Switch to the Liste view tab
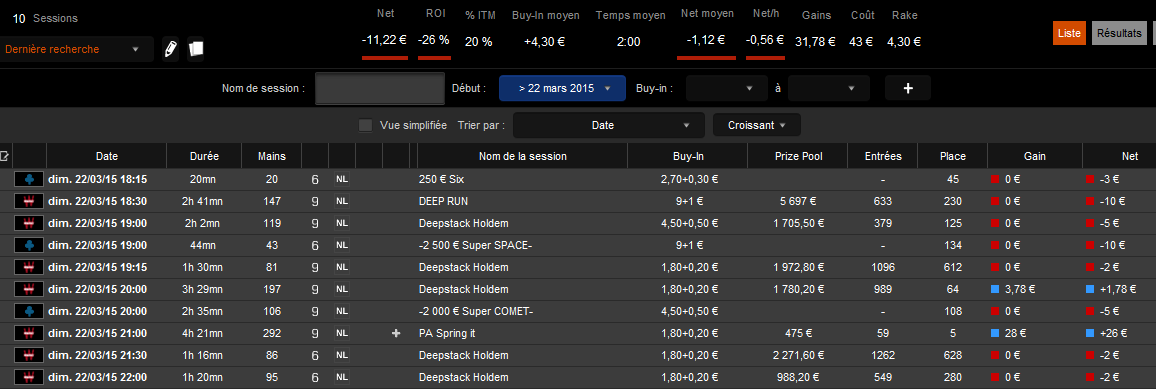This screenshot has height=389, width=1156. click(1069, 33)
